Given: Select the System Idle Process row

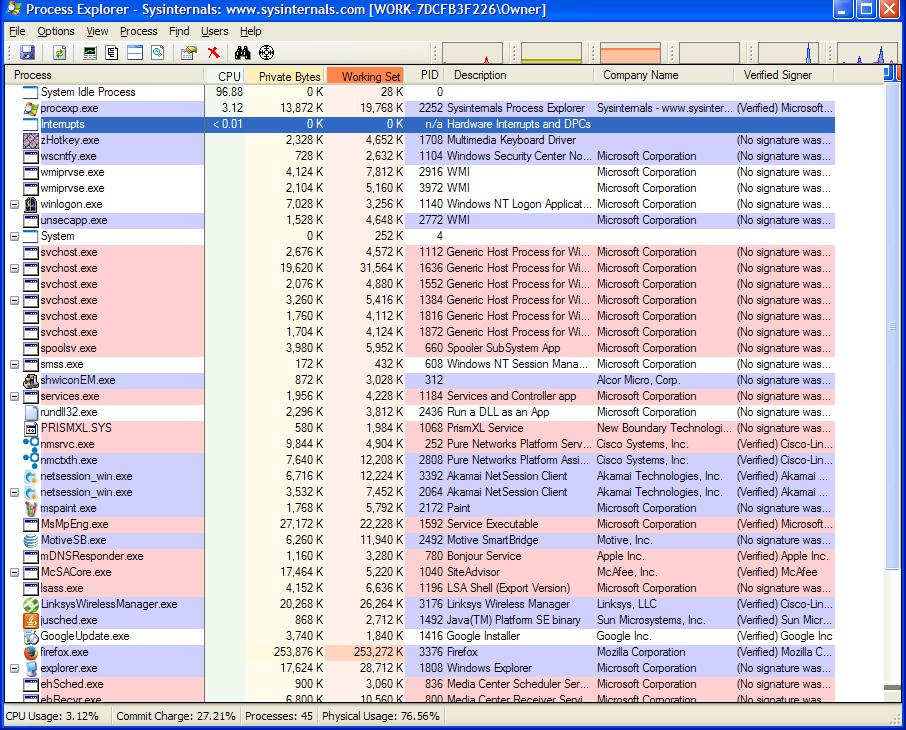Looking at the screenshot, I should click(x=420, y=92).
